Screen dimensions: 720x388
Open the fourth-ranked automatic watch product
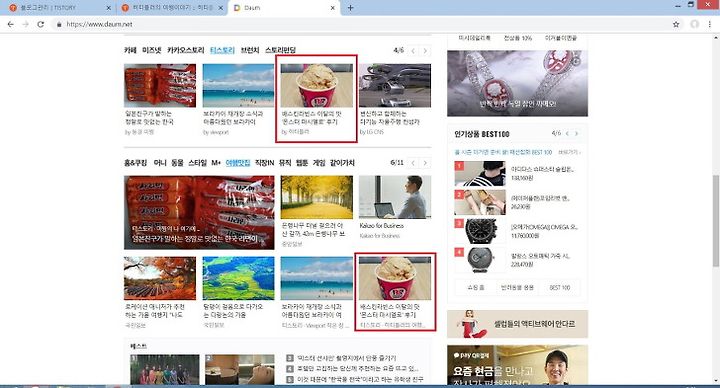(480, 260)
